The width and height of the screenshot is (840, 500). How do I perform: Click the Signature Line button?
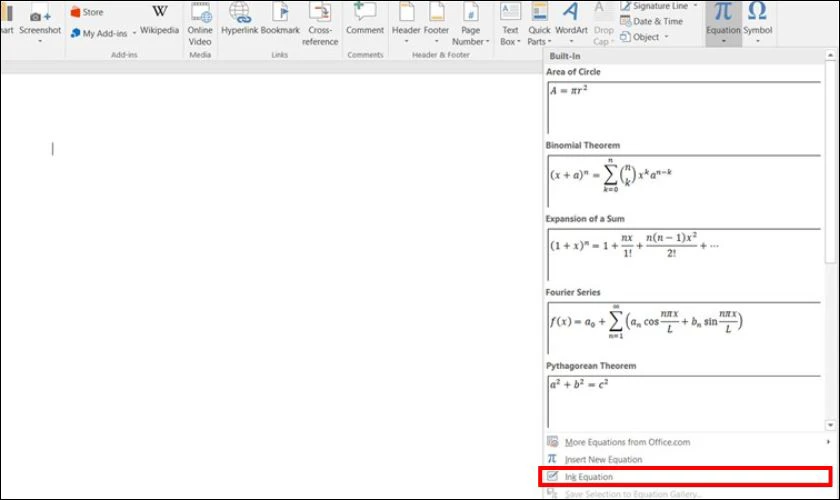(659, 6)
